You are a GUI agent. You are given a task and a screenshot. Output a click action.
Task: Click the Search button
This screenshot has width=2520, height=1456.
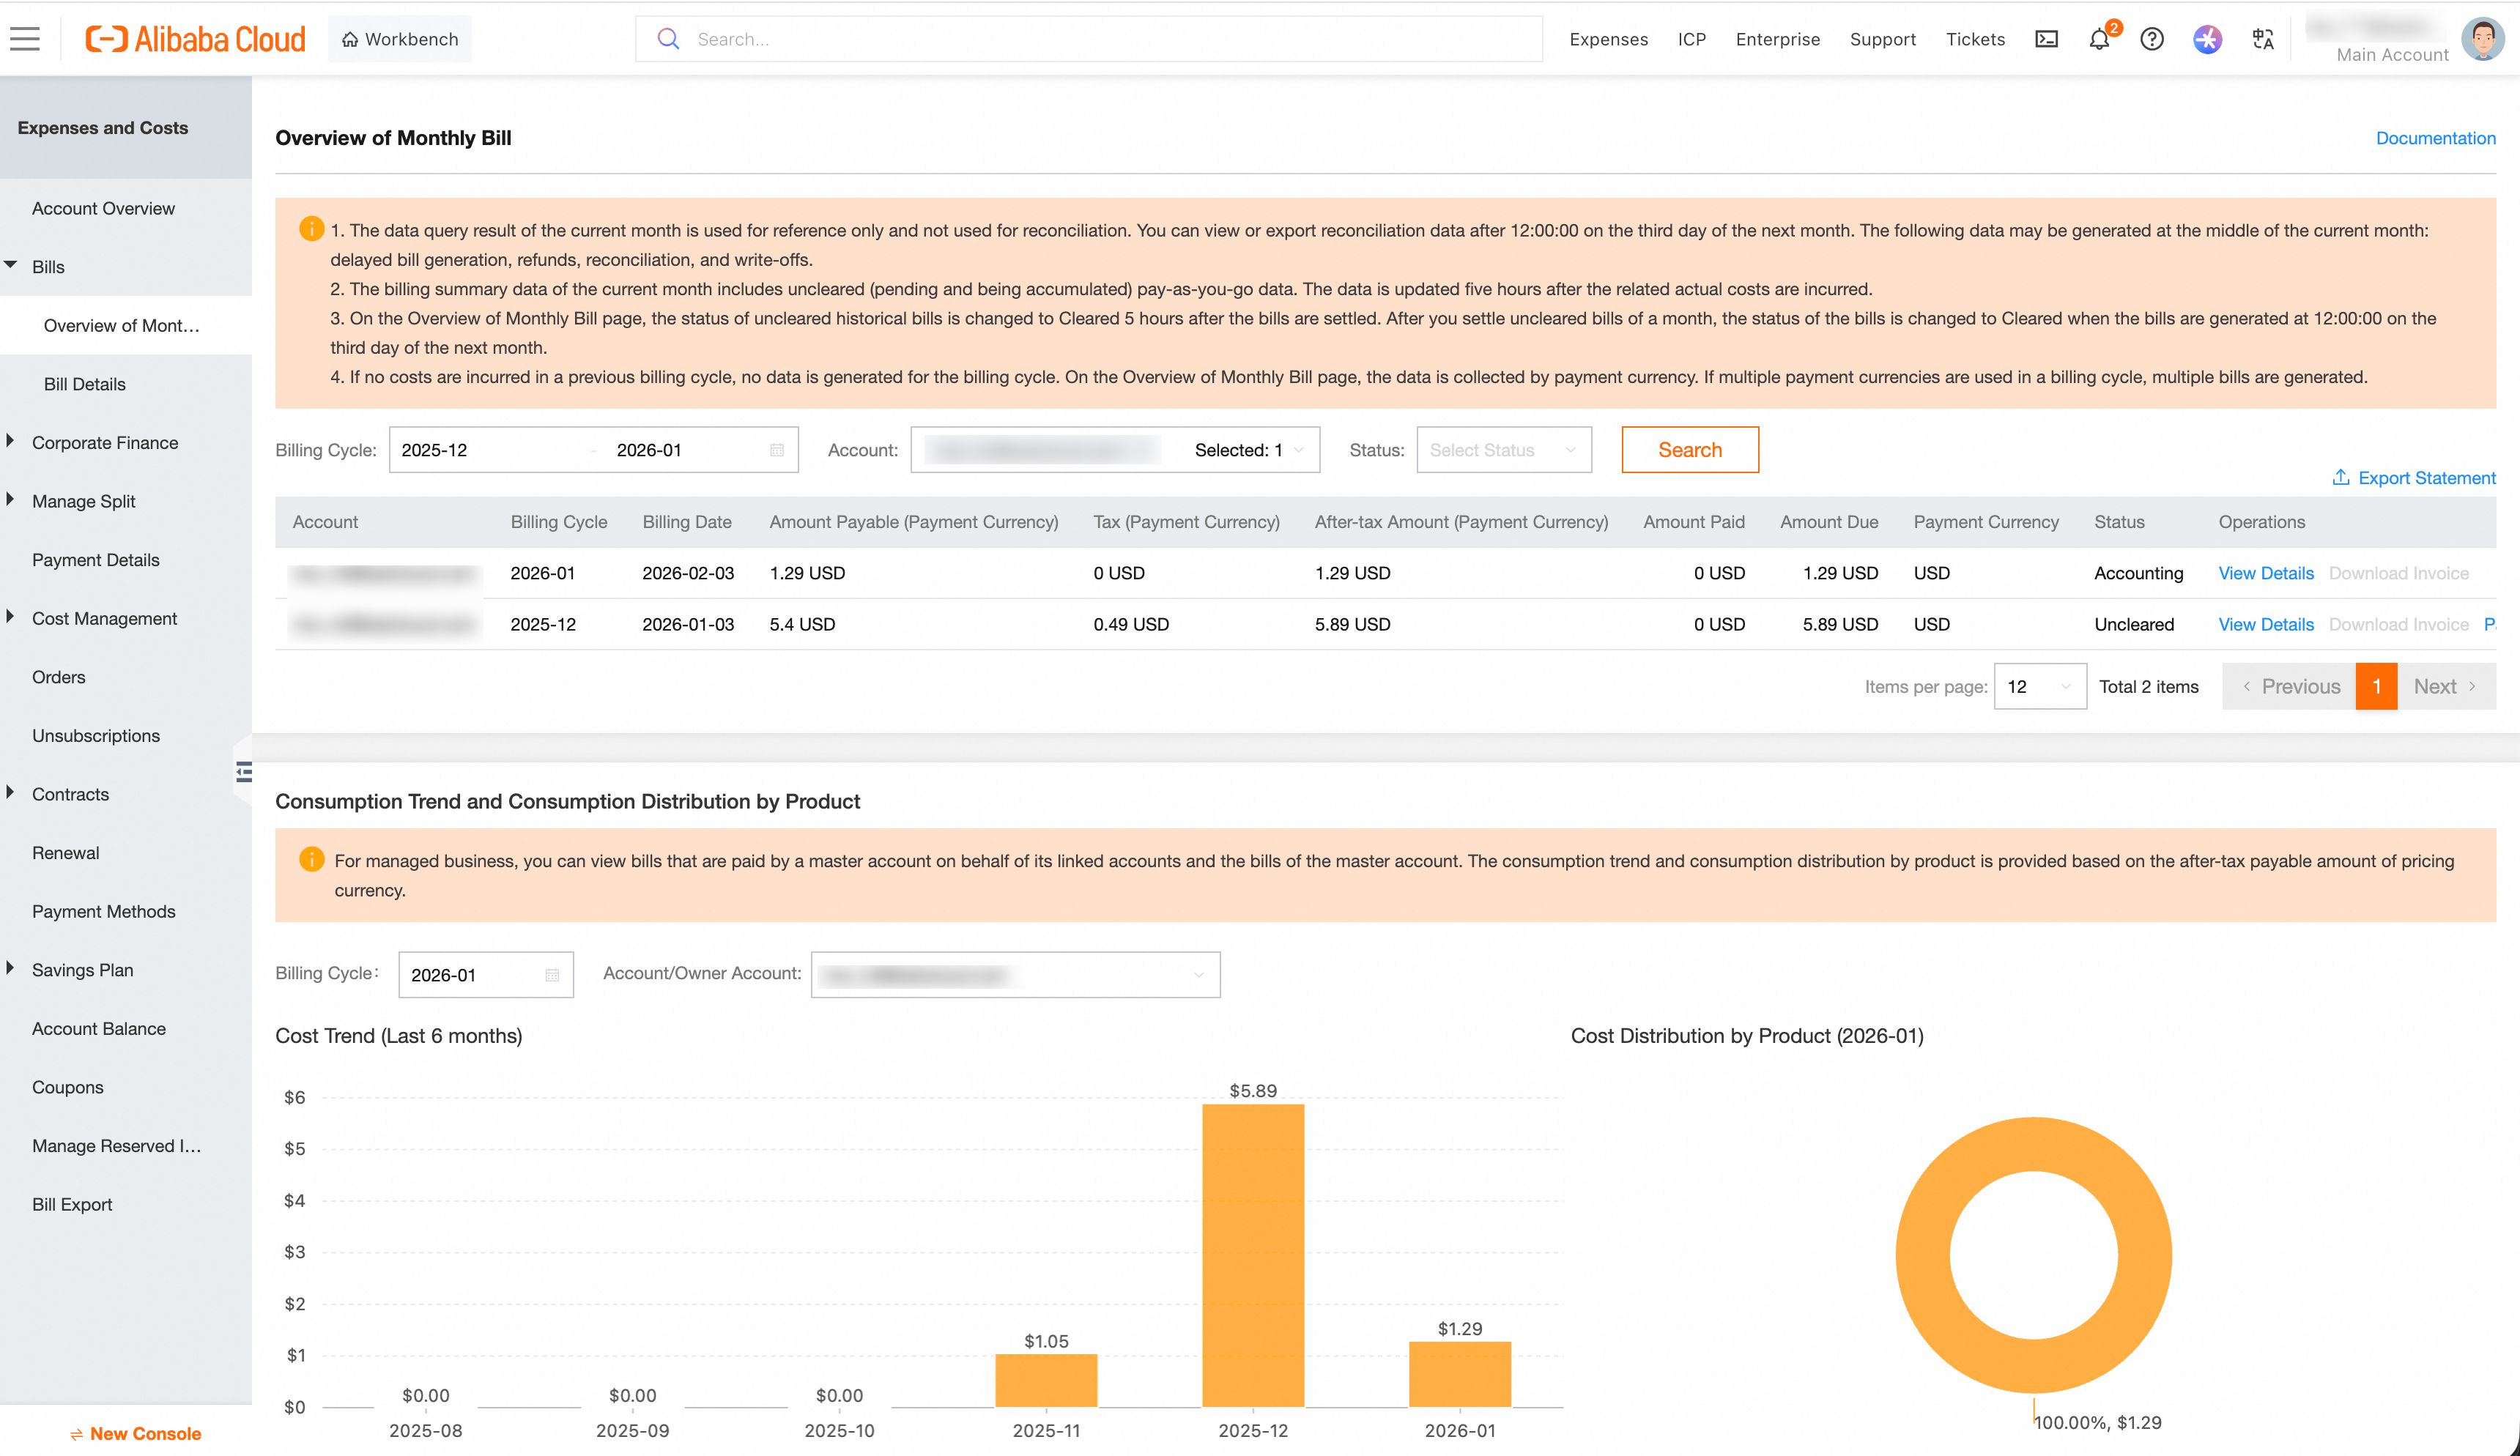[1690, 449]
